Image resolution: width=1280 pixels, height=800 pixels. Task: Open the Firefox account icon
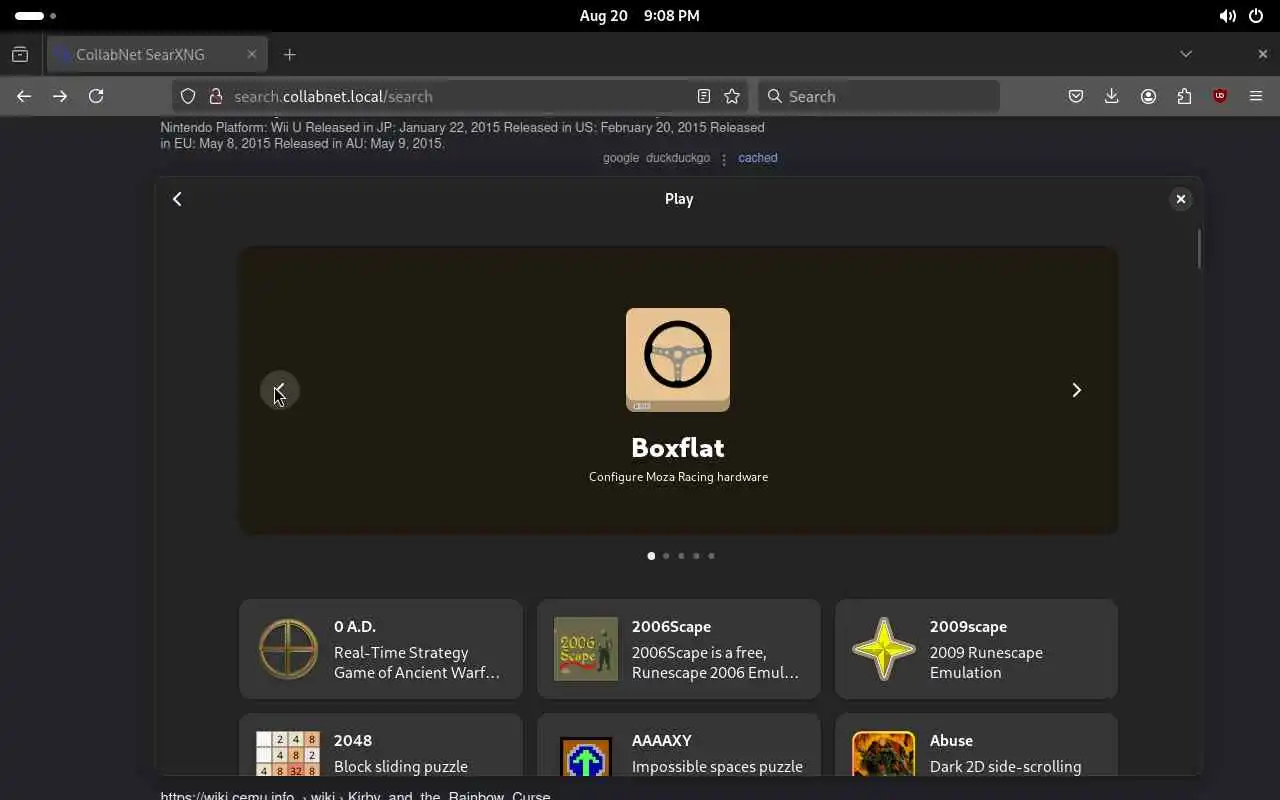click(x=1148, y=96)
